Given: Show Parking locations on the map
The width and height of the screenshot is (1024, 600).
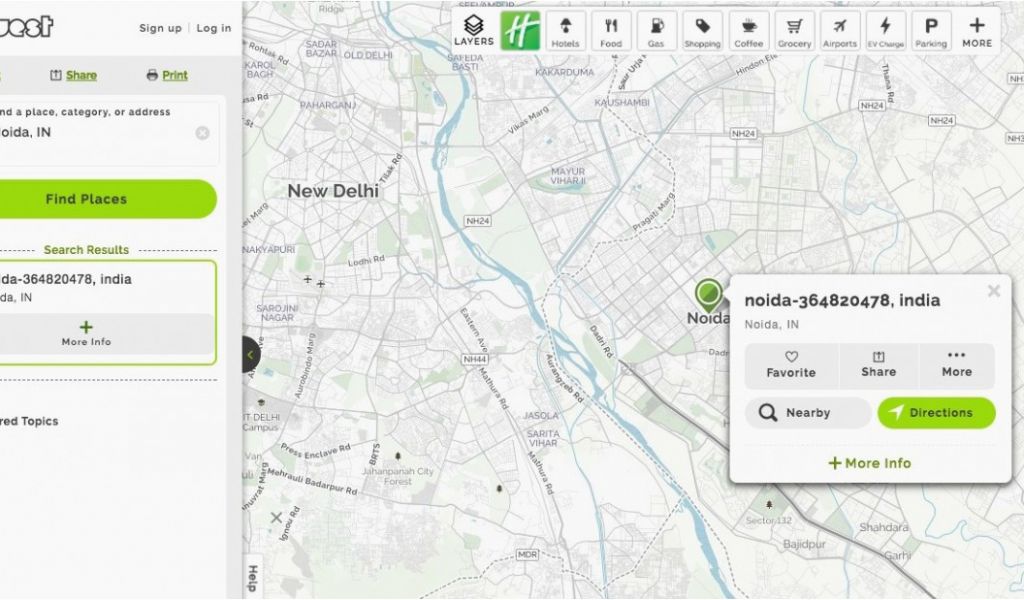Looking at the screenshot, I should [931, 30].
